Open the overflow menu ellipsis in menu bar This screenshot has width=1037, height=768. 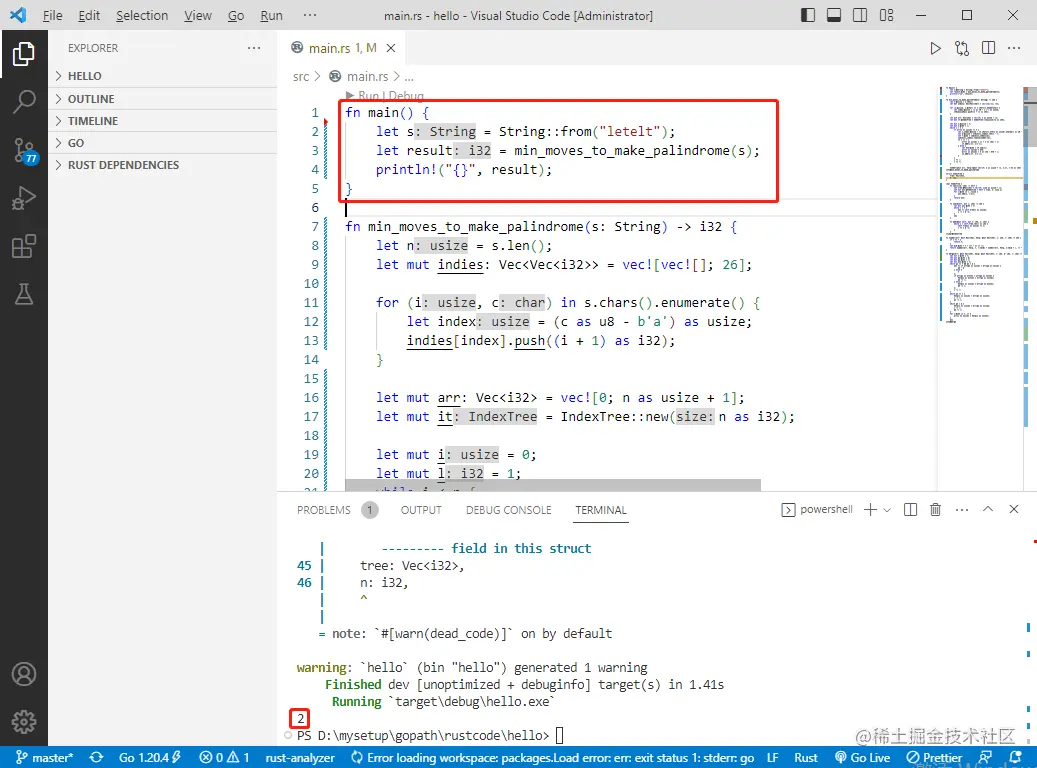(310, 15)
